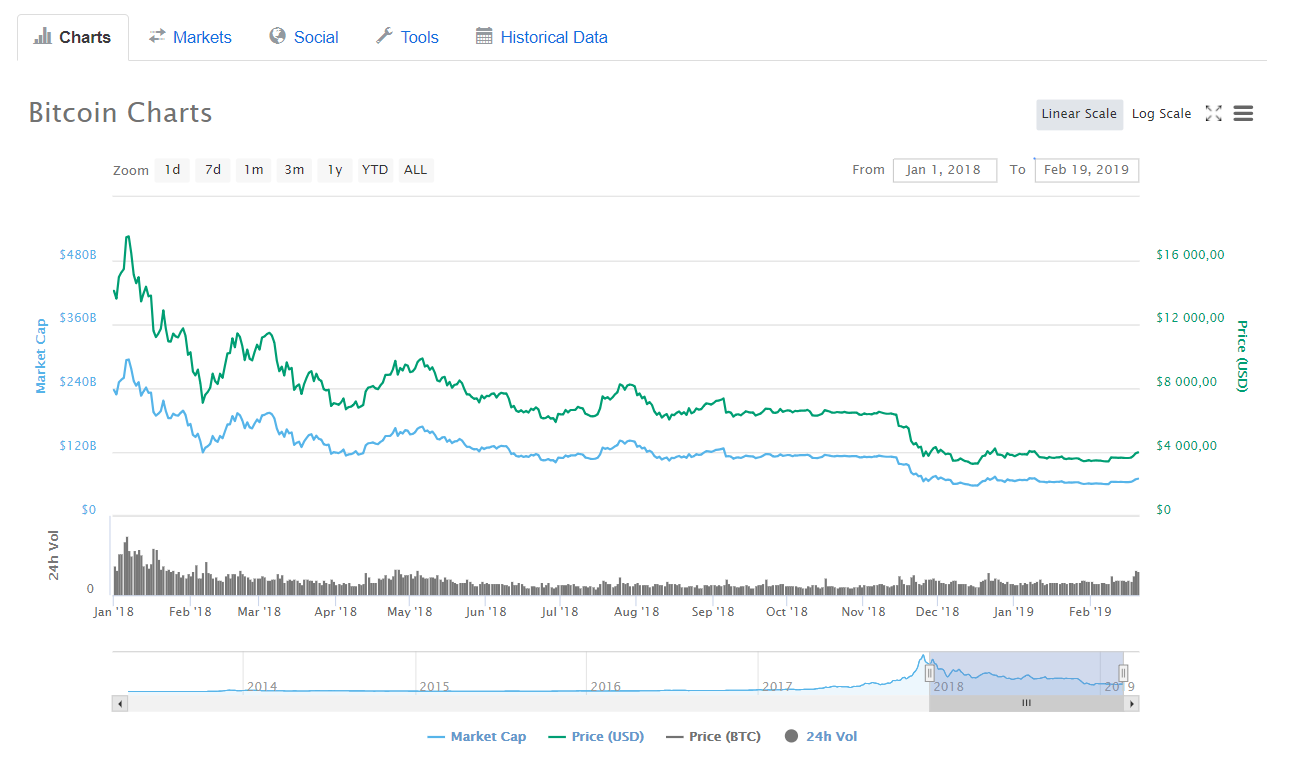Go to the Tools tab
This screenshot has height=773, width=1297.
tap(407, 37)
